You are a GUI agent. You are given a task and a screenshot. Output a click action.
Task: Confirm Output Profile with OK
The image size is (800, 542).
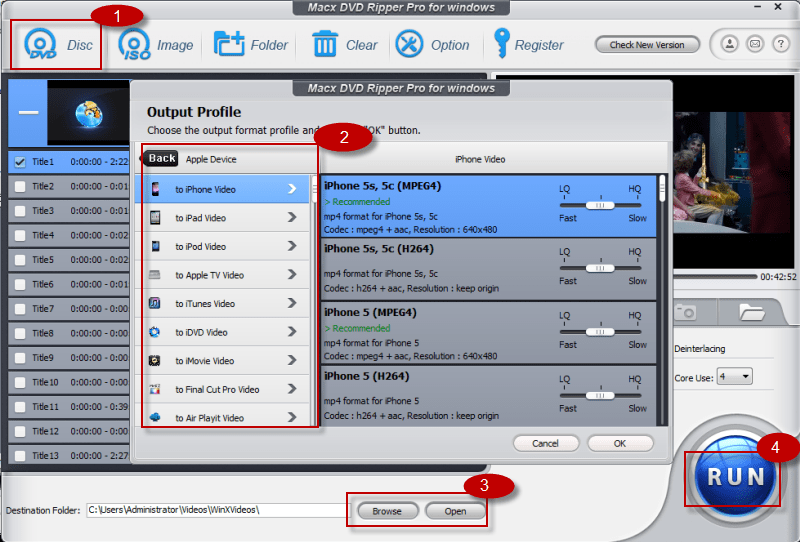620,444
